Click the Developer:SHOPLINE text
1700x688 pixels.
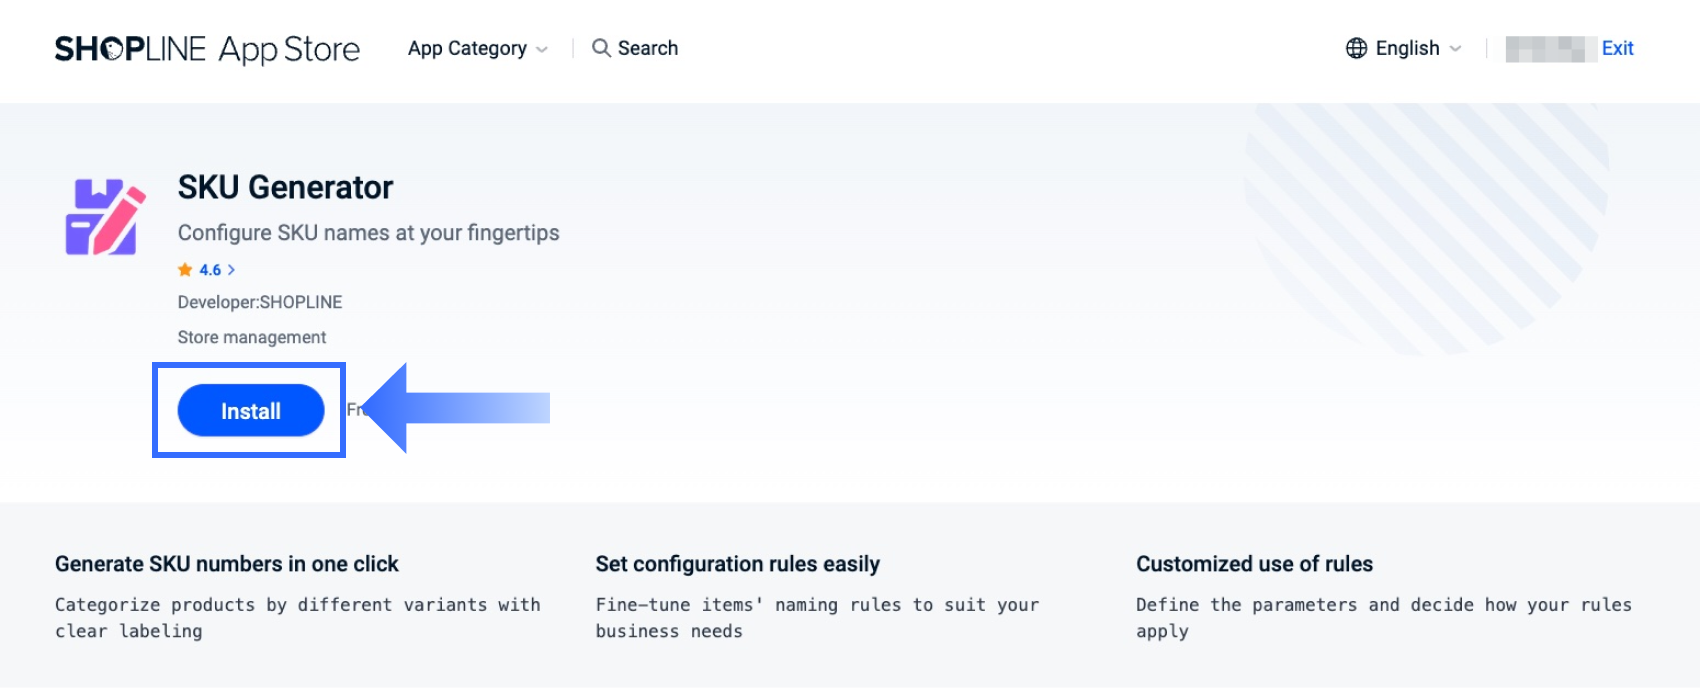click(x=260, y=302)
